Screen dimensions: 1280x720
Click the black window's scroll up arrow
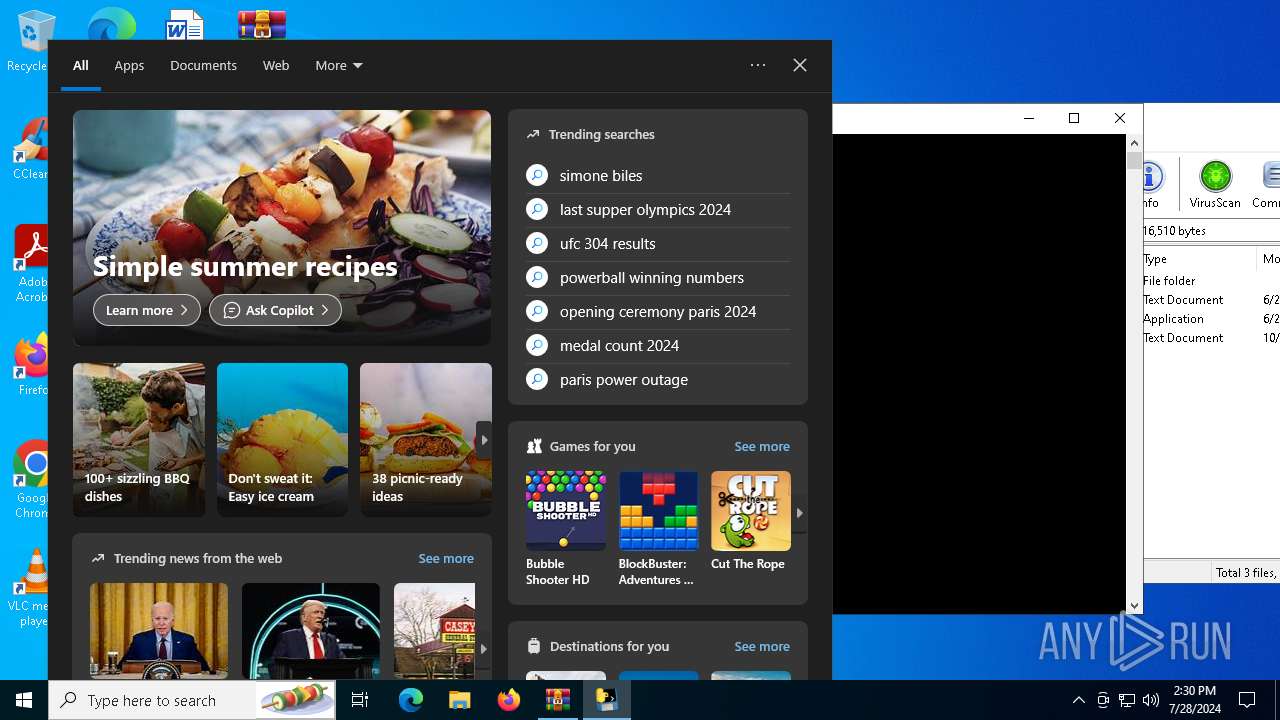point(1134,143)
